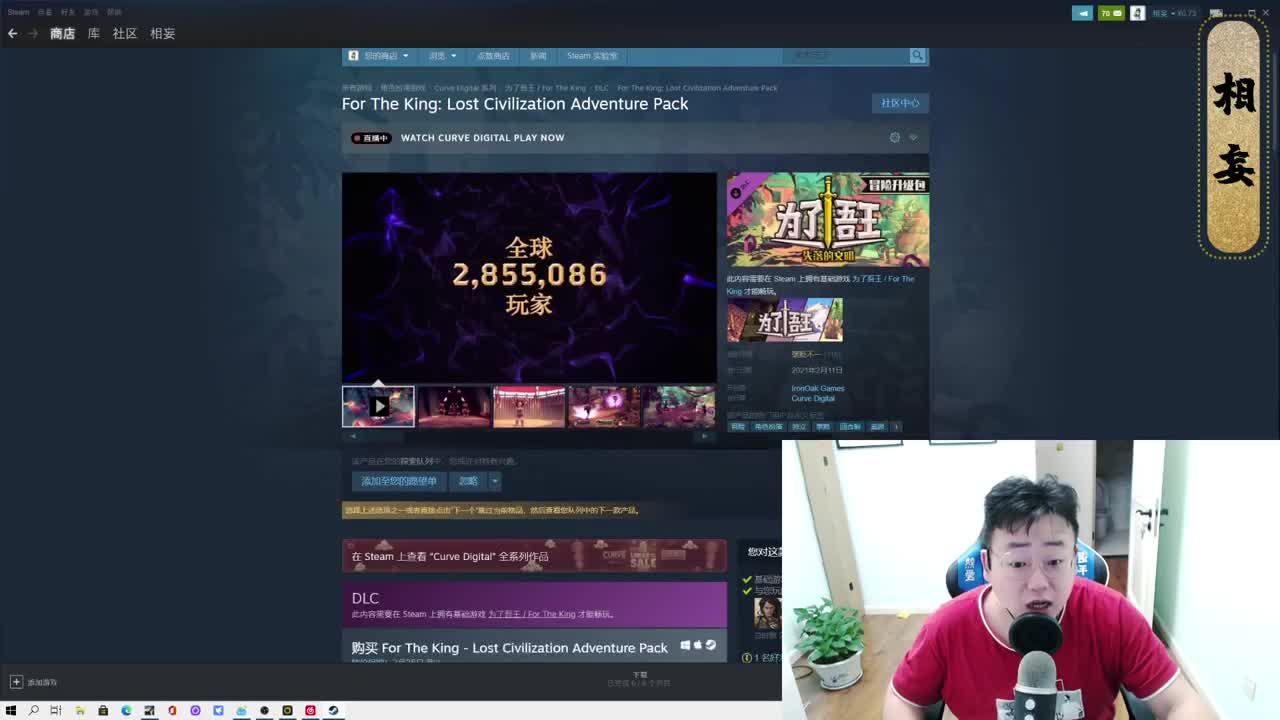1280x720 pixels.
Task: Open the 商店 (Store) tab
Action: click(62, 33)
